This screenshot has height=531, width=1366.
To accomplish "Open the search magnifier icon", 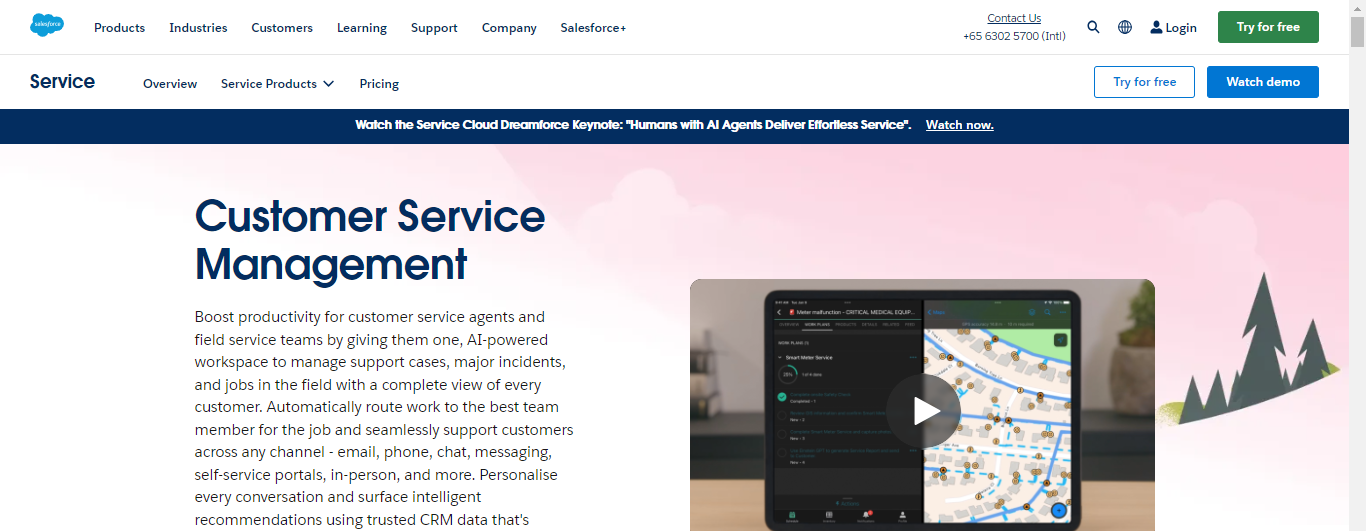I will click(1093, 27).
